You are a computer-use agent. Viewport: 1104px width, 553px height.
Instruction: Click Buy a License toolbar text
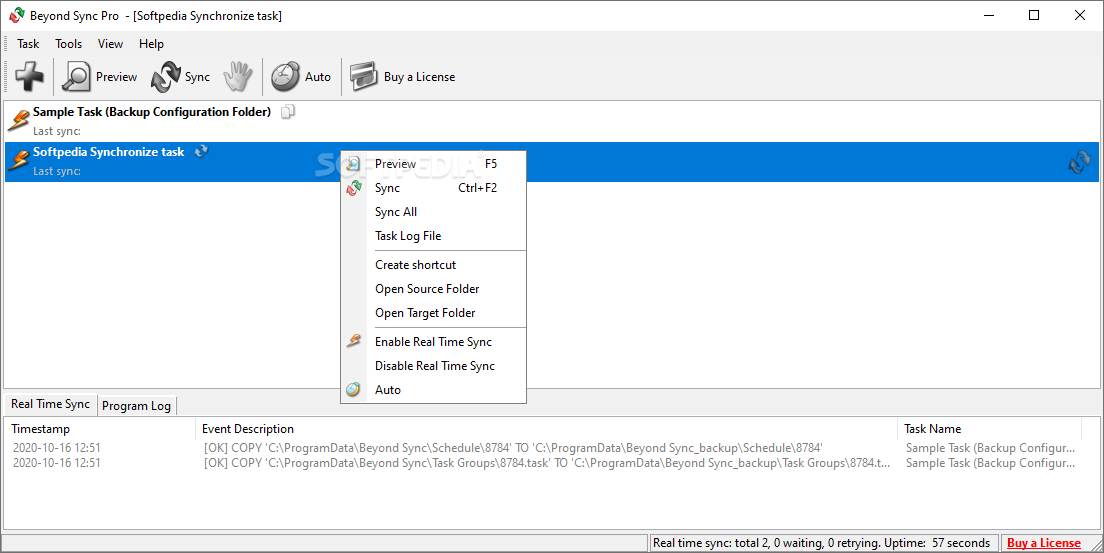click(420, 77)
